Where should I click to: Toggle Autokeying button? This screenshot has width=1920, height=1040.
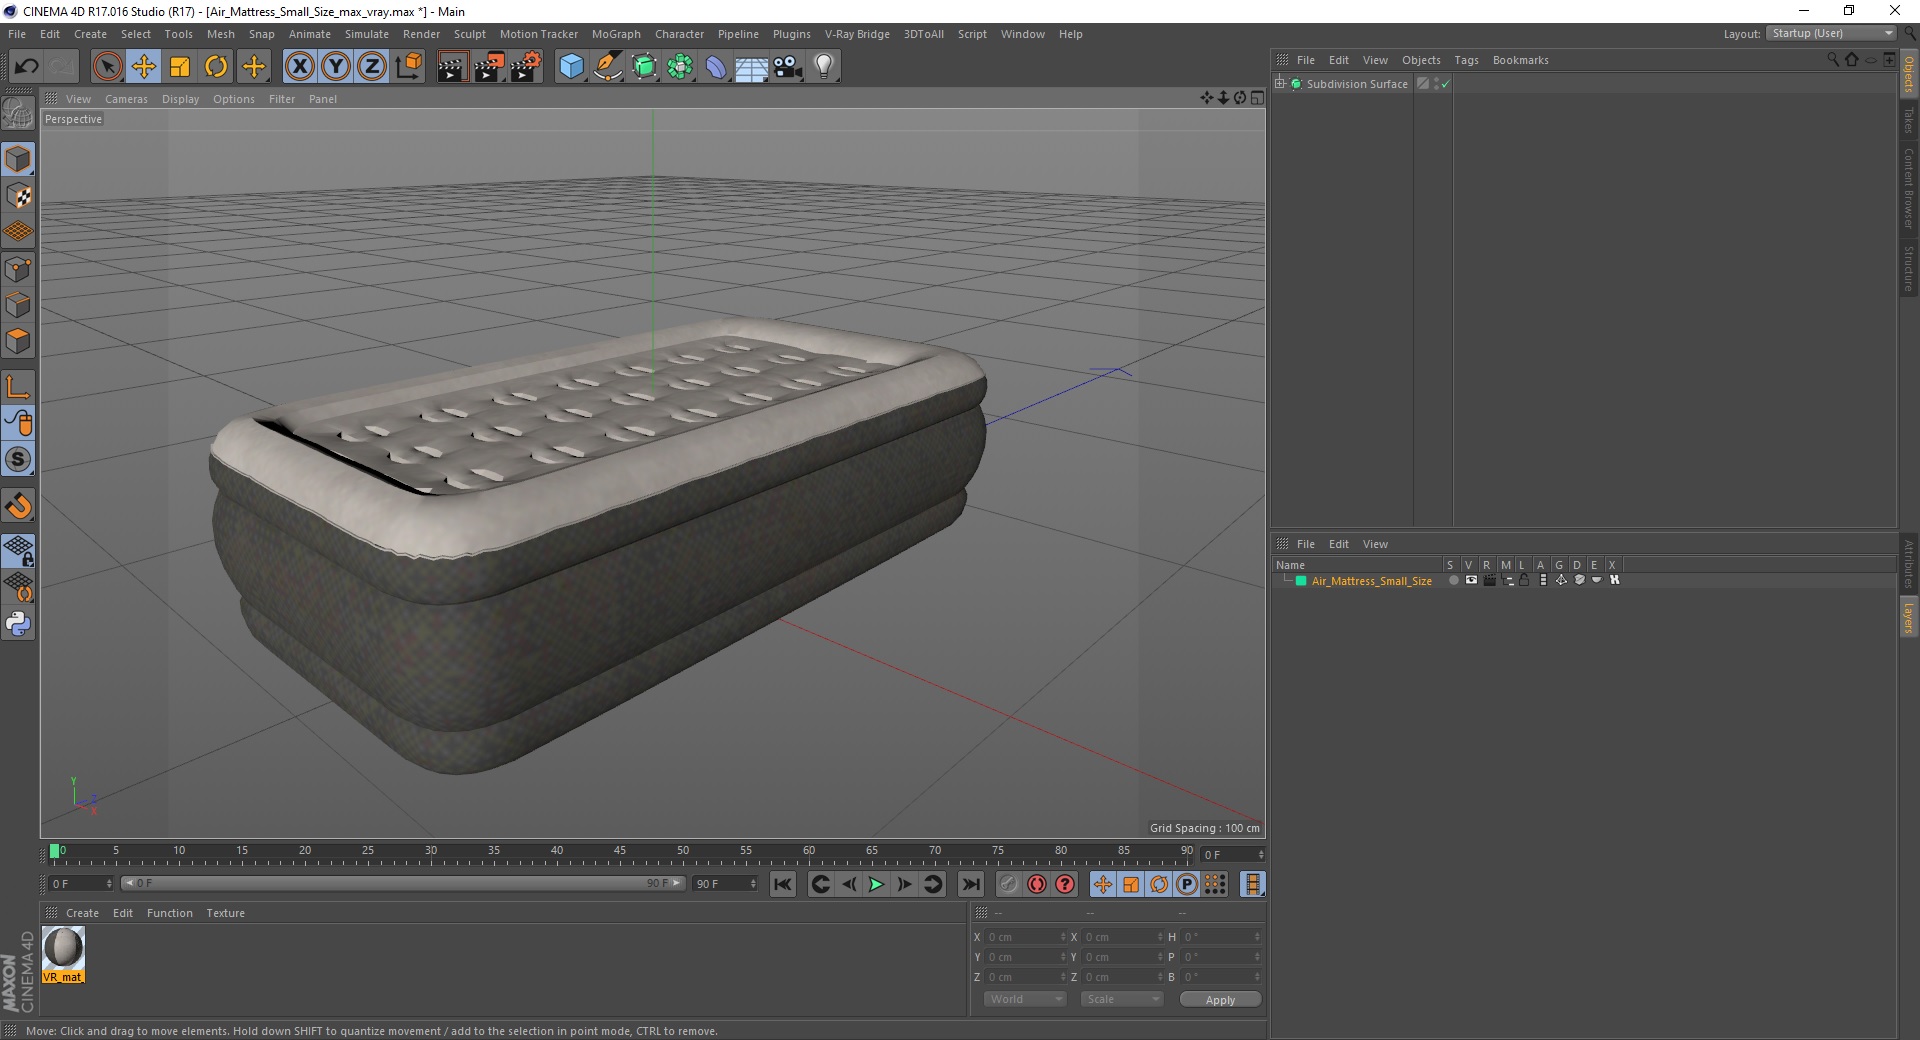coord(1037,884)
